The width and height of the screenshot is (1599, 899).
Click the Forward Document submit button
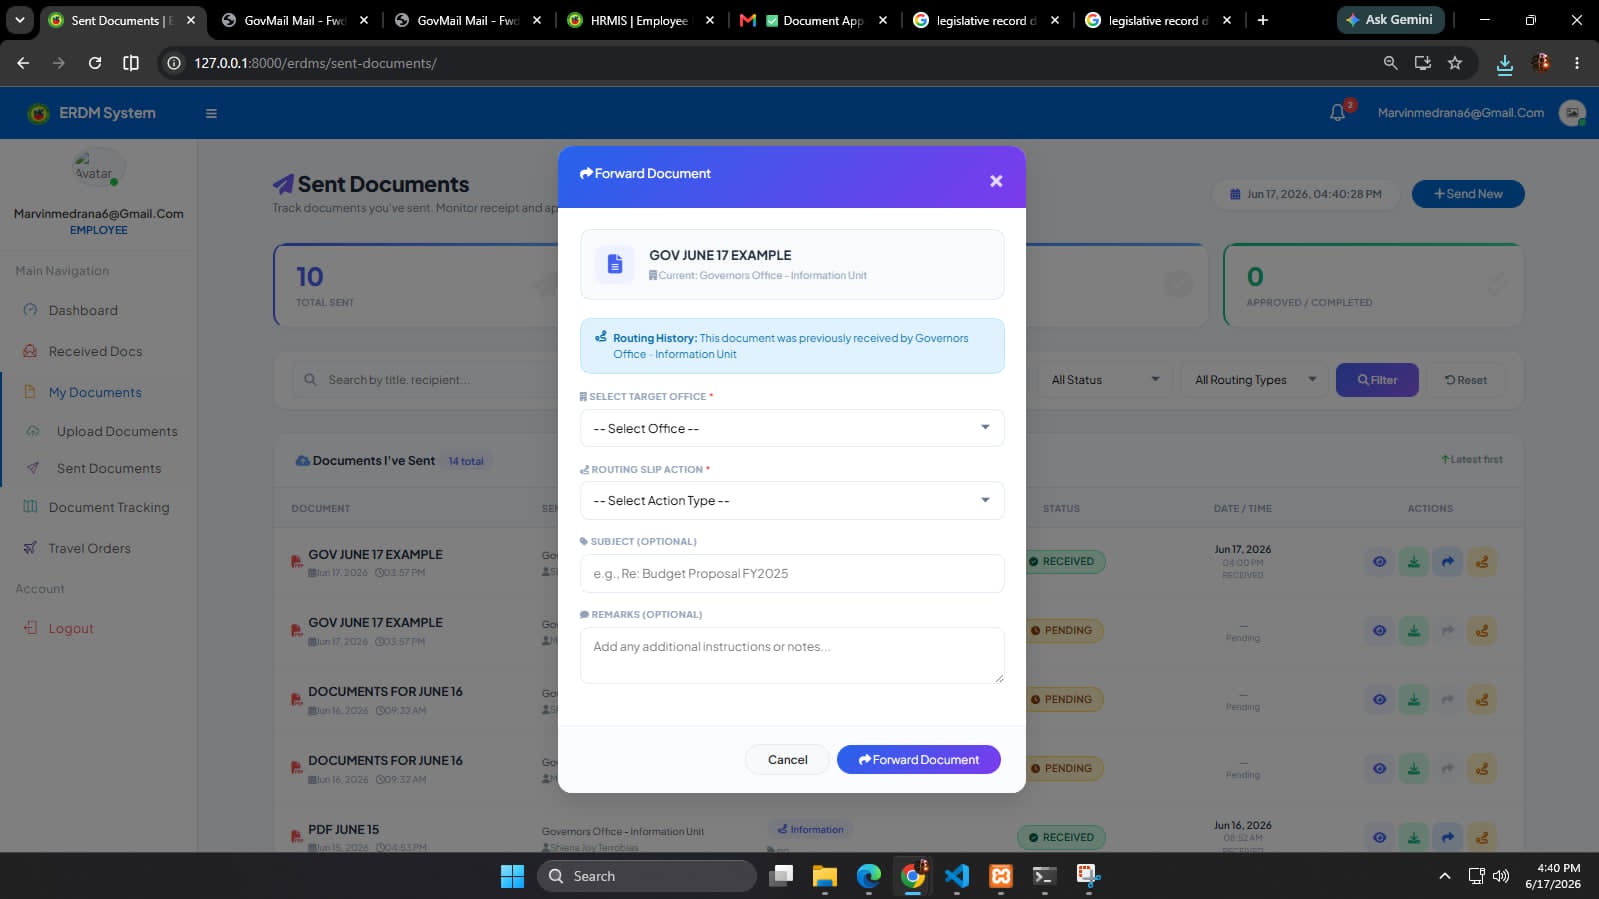coord(918,759)
